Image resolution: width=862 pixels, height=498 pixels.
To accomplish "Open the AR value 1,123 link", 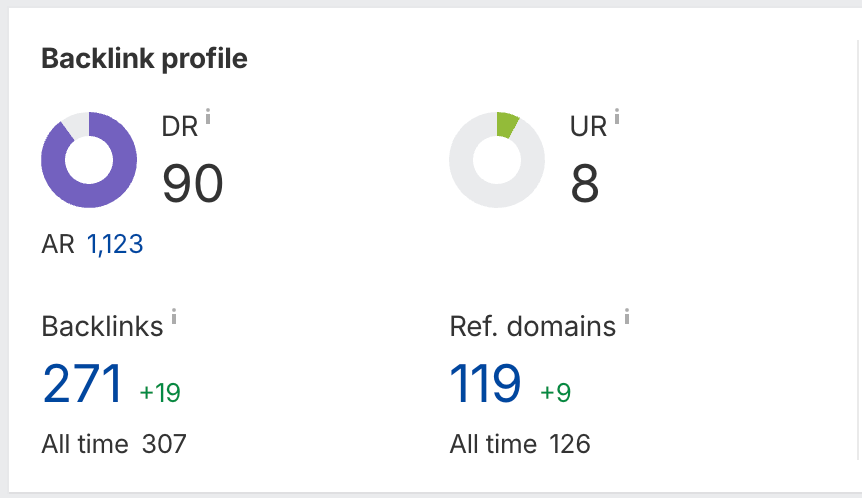I will click(x=115, y=244).
